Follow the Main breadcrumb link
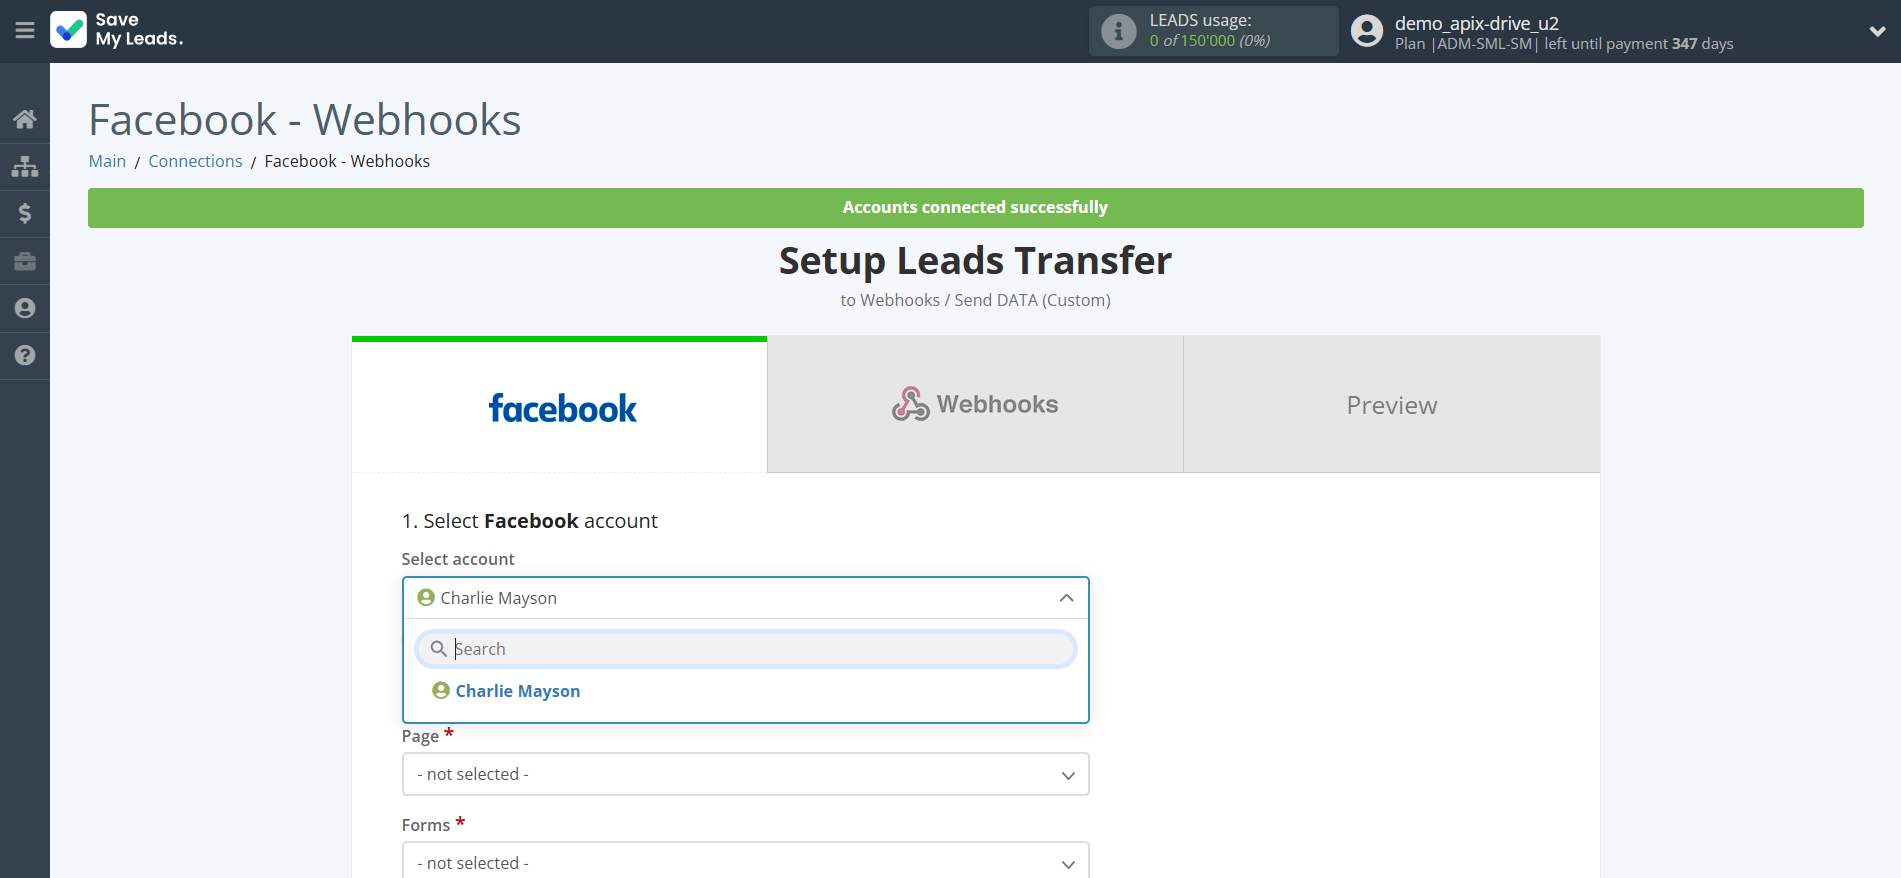This screenshot has height=878, width=1901. point(107,161)
